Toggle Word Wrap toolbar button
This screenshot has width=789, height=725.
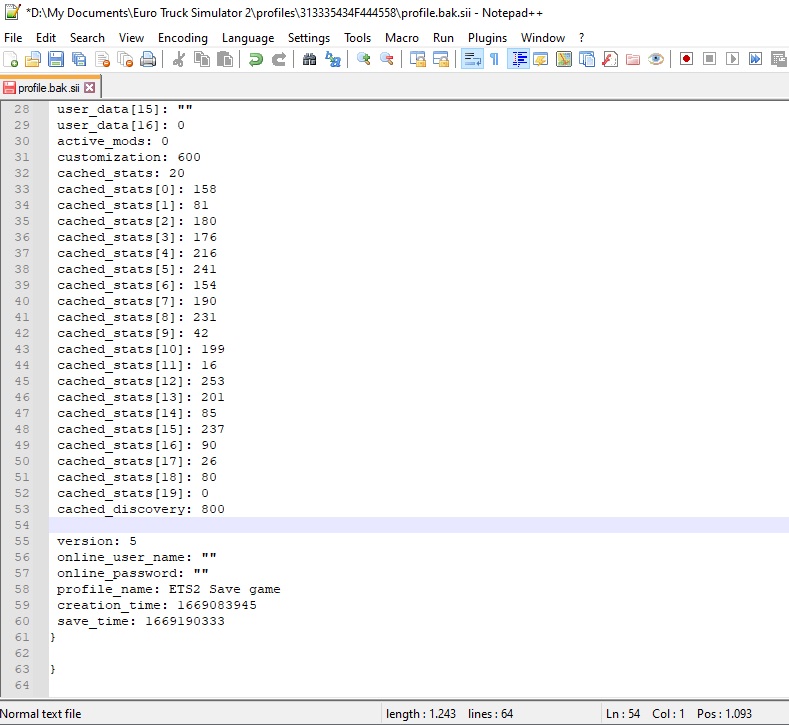[472, 59]
